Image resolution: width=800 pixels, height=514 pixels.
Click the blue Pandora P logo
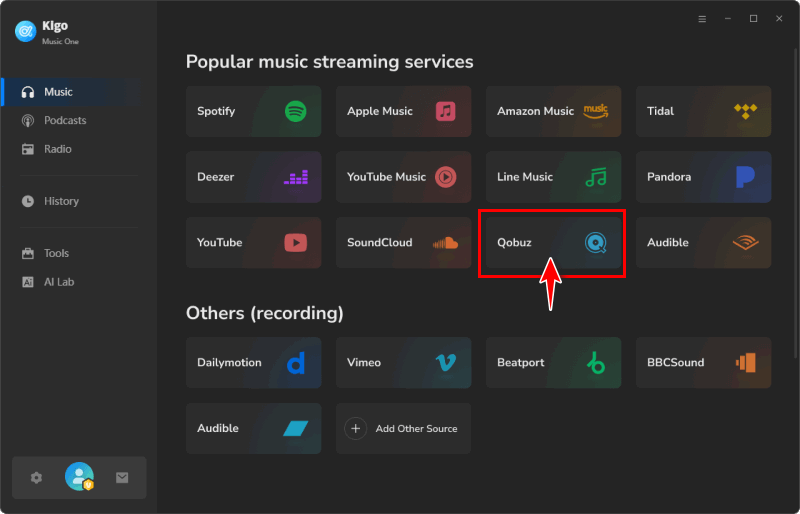745,177
